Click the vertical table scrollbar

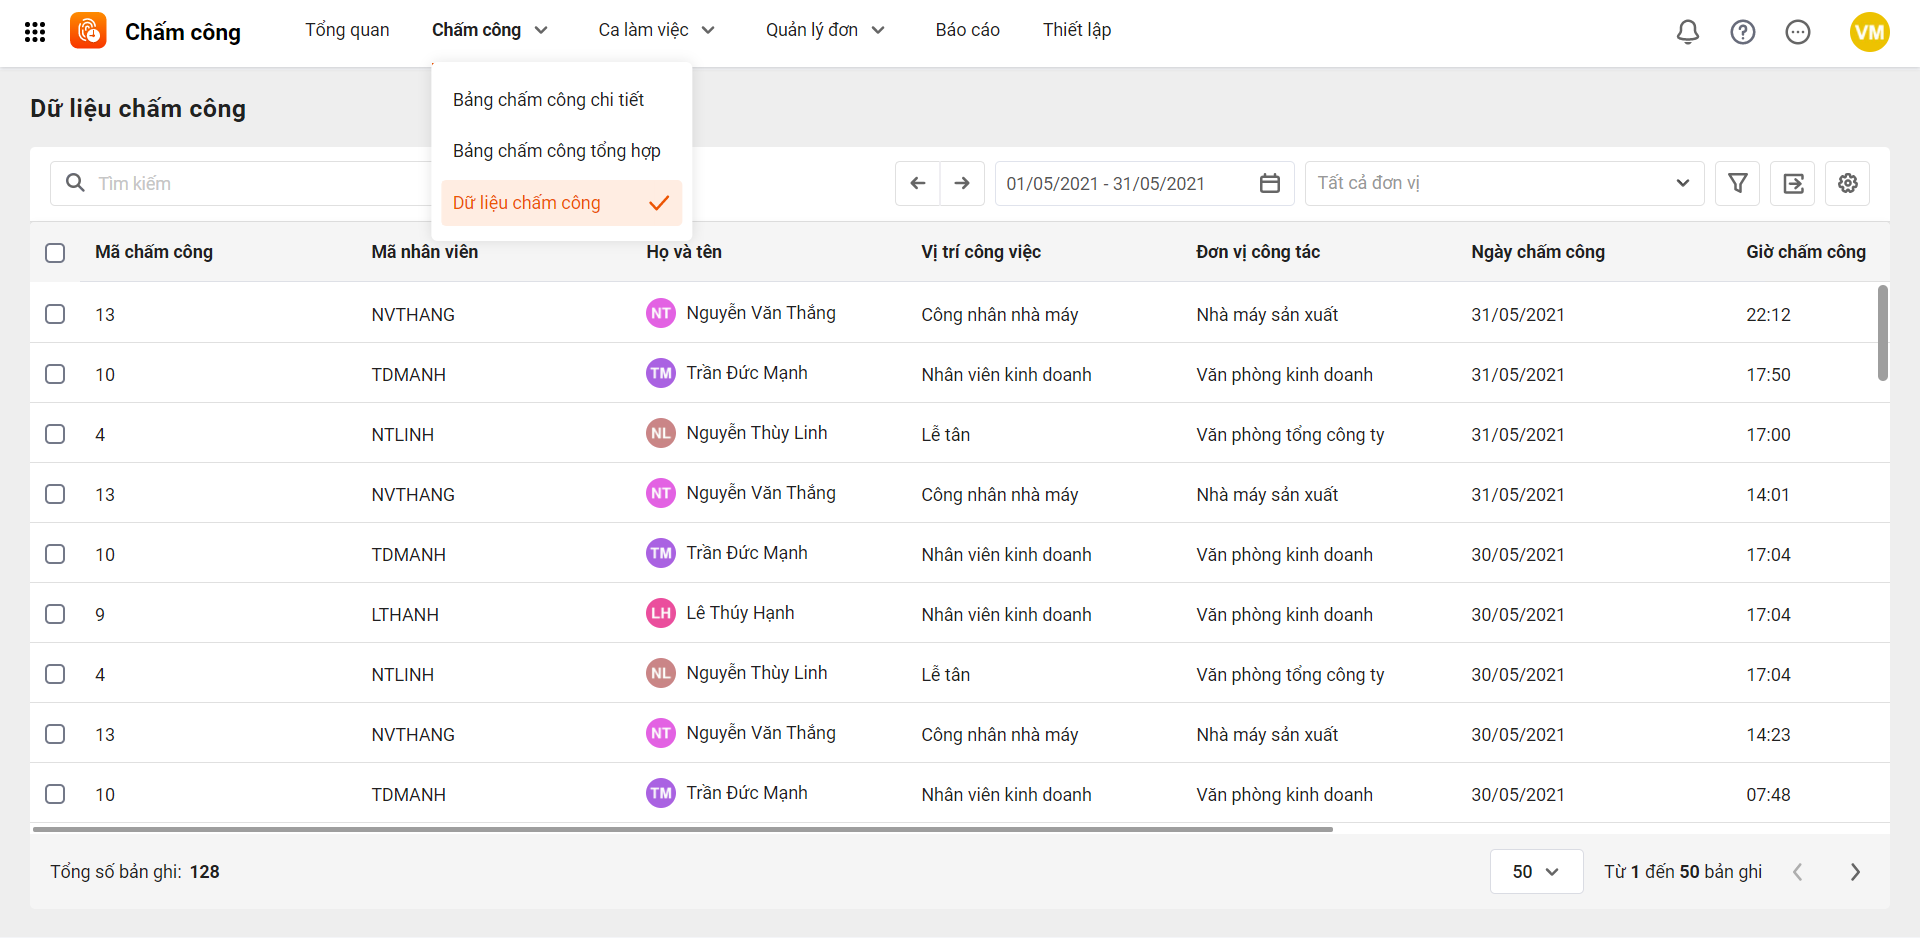(1882, 333)
